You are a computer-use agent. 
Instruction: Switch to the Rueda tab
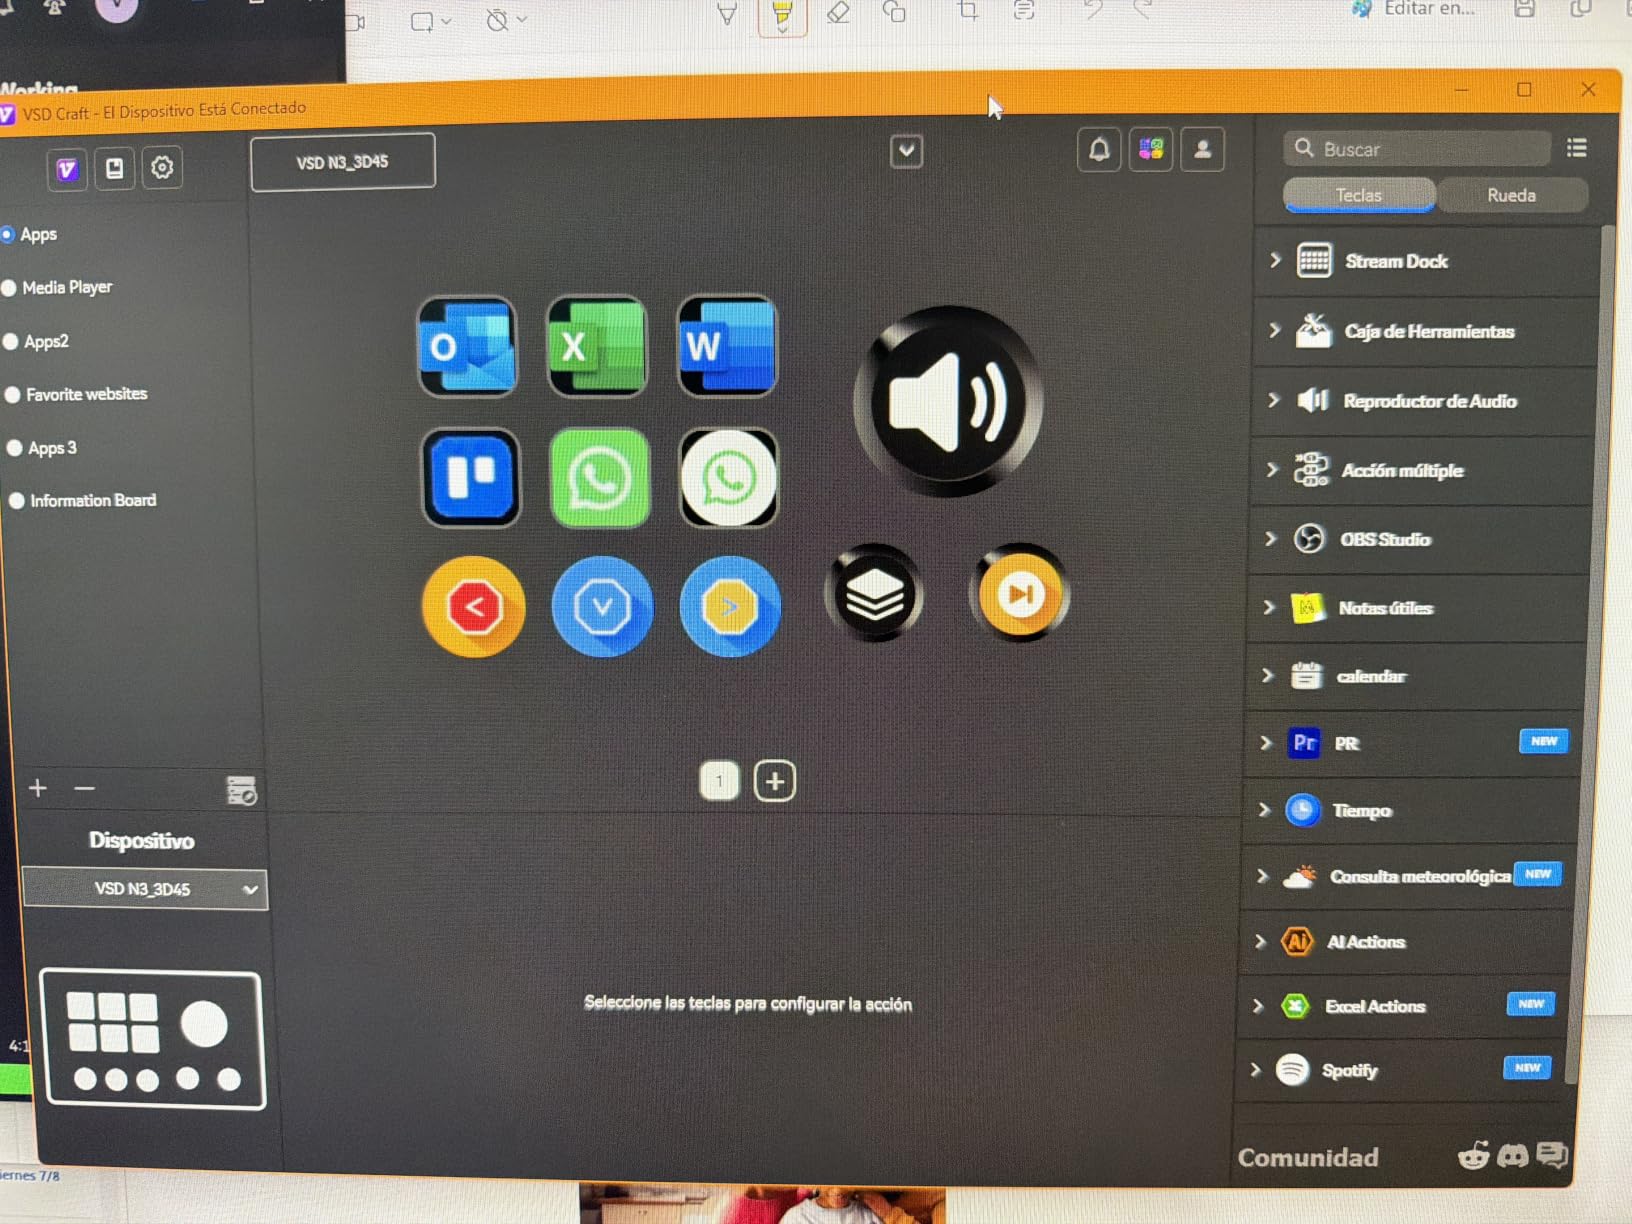point(1511,195)
